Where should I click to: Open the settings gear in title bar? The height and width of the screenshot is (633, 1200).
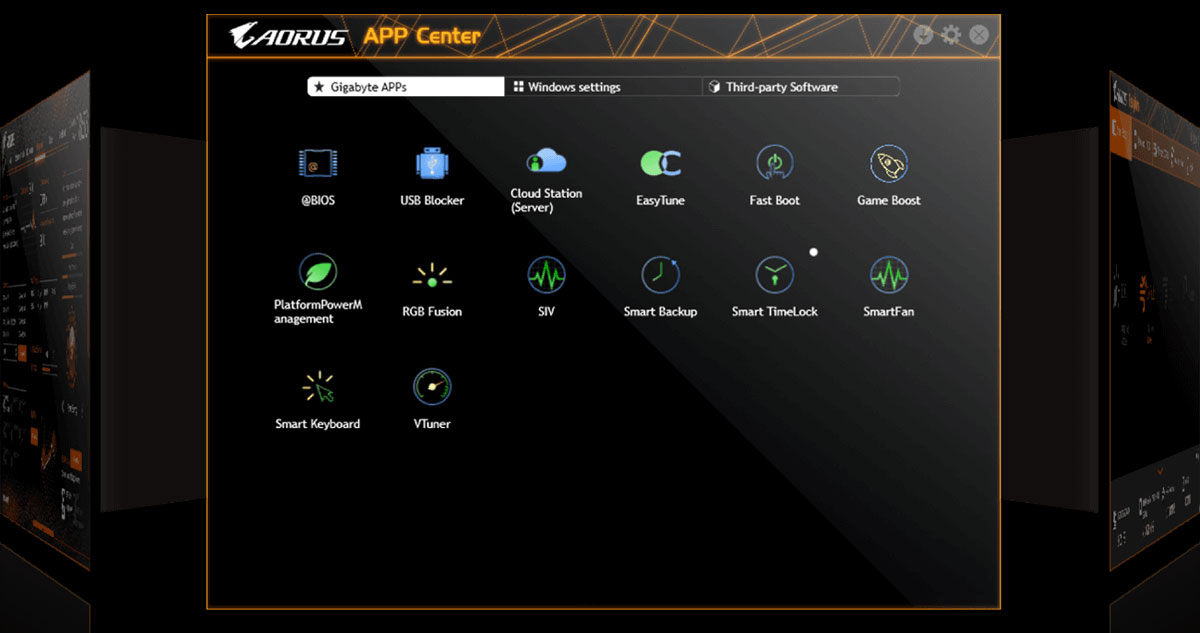tap(951, 35)
